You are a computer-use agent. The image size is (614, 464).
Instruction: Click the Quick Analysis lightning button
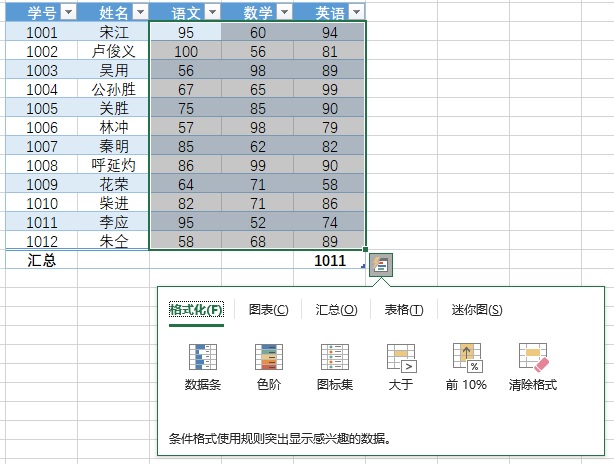(x=381, y=265)
